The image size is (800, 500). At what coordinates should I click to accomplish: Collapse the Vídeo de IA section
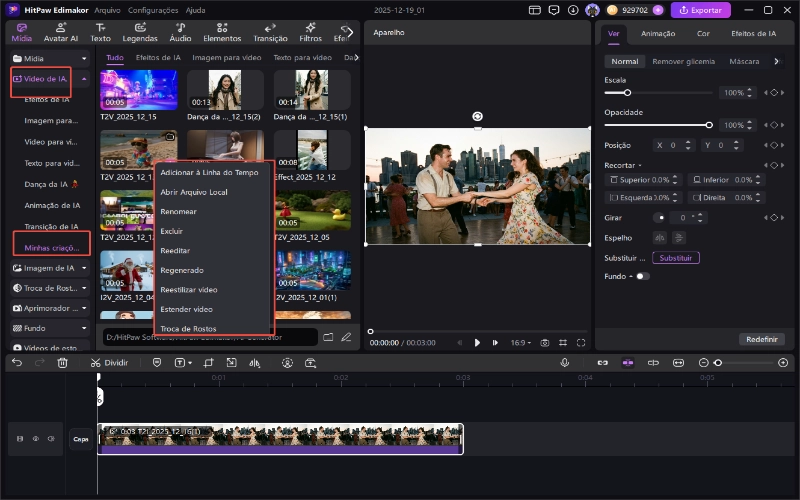pyautogui.click(x=84, y=78)
